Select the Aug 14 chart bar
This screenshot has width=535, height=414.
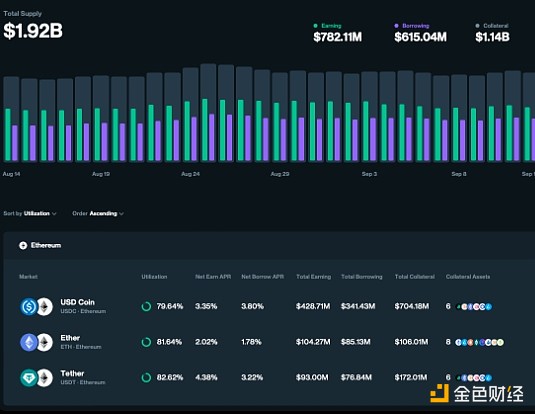pyautogui.click(x=11, y=119)
